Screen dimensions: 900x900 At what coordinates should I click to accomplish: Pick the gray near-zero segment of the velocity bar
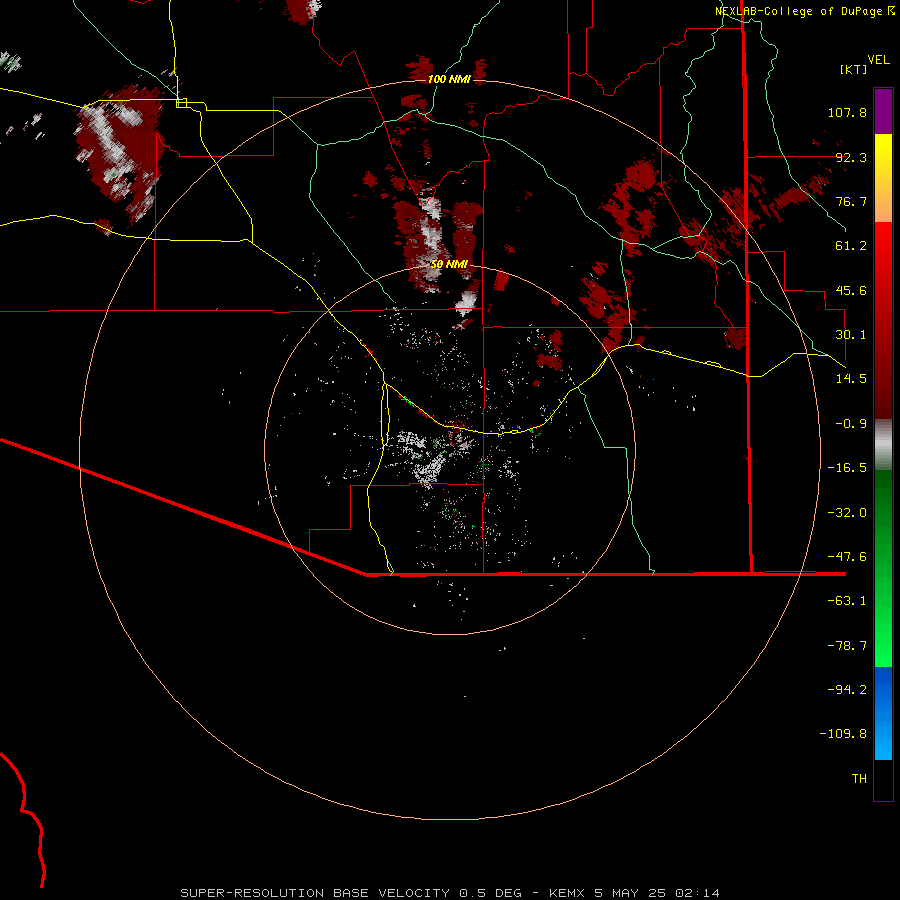click(x=883, y=444)
